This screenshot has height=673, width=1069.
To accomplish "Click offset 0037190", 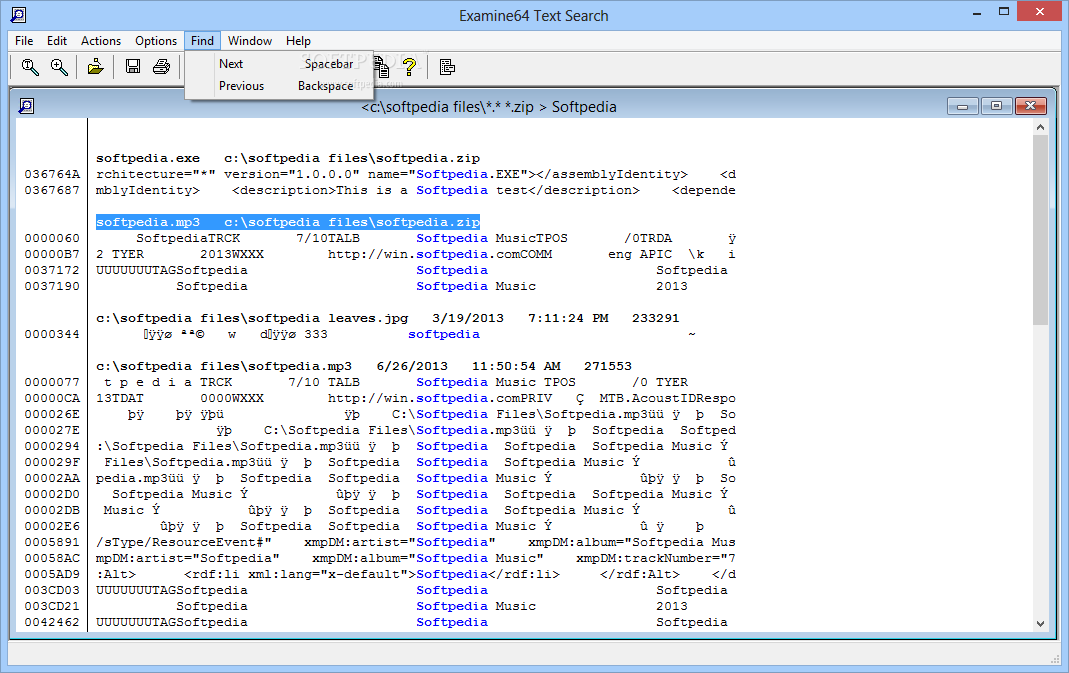I will (x=52, y=286).
